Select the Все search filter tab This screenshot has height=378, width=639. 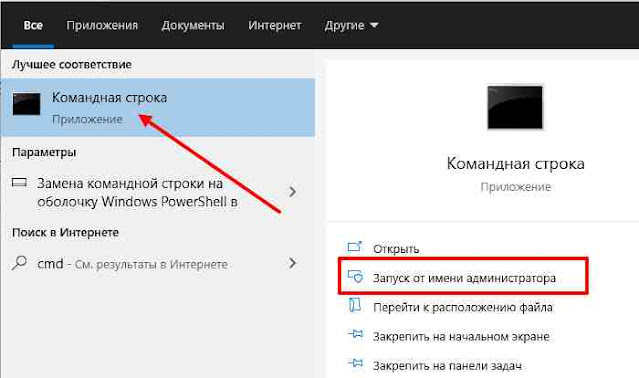(x=33, y=26)
